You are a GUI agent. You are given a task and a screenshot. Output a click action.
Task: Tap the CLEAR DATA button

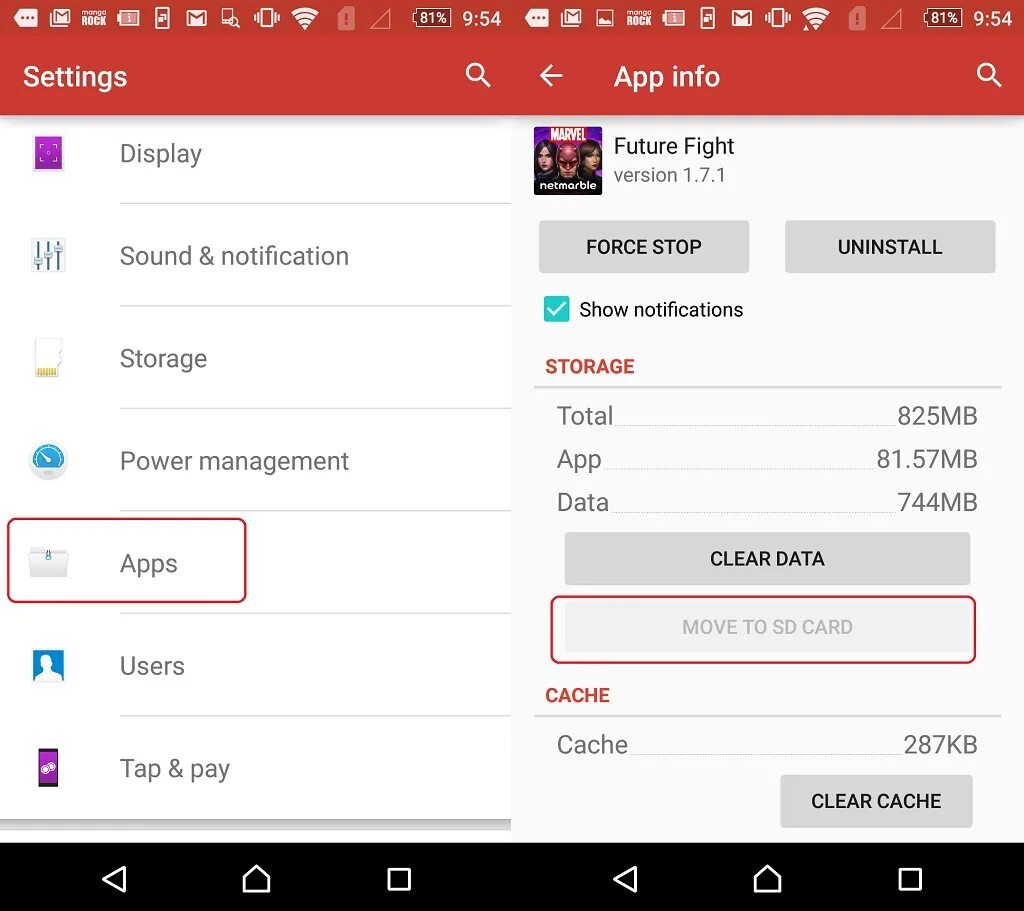[x=767, y=558]
